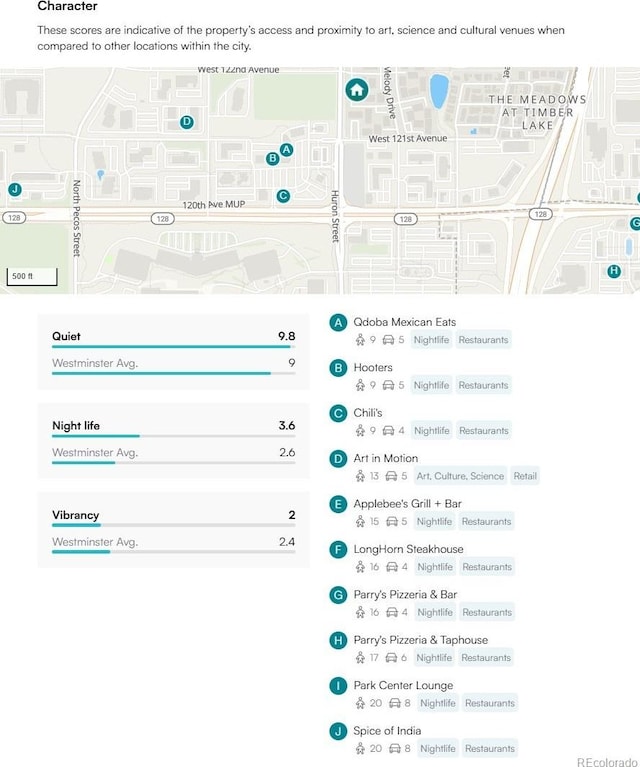
Task: Click the Character section heading
Action: click(x=67, y=6)
